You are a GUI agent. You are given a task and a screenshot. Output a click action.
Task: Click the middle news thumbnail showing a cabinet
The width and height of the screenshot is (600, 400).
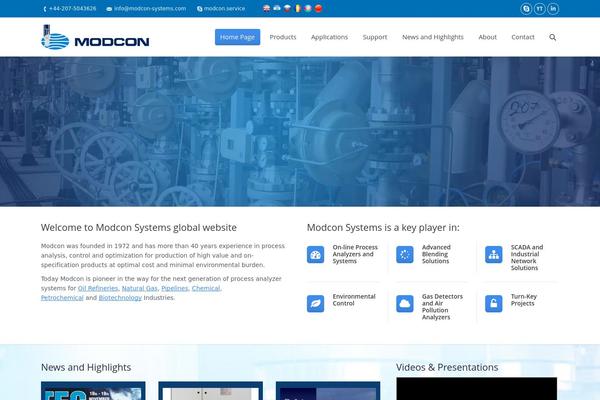(210, 391)
